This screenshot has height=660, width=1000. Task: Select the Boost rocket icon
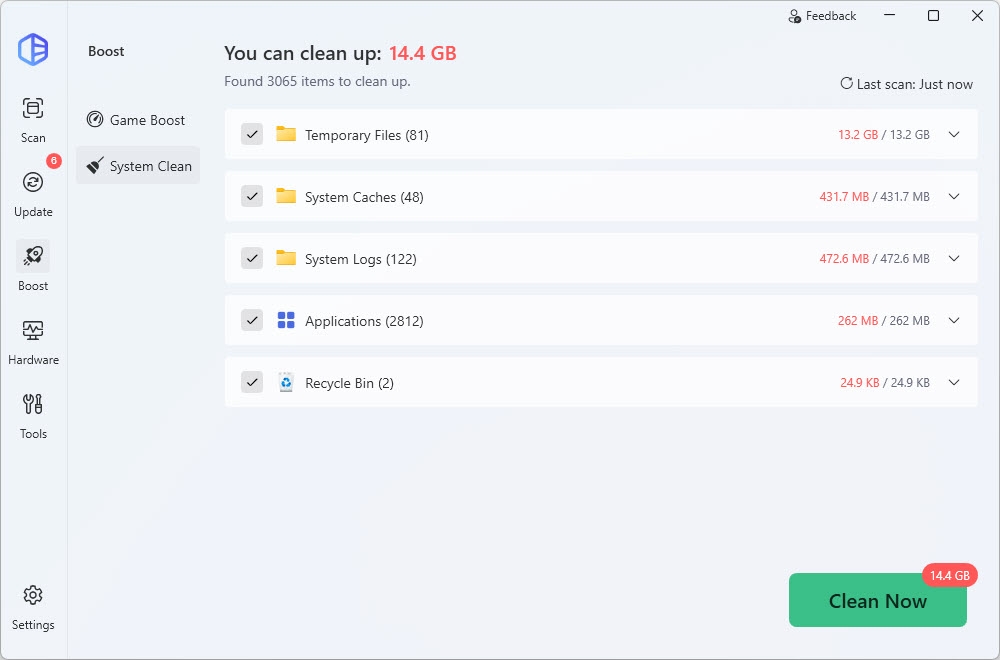pos(33,257)
